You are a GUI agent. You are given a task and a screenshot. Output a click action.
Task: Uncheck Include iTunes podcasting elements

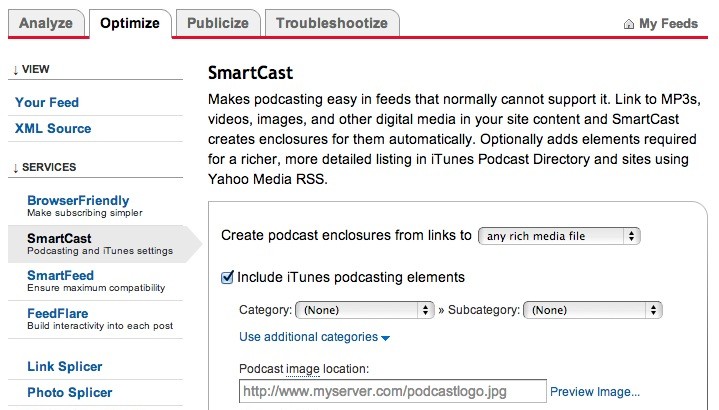pos(227,277)
